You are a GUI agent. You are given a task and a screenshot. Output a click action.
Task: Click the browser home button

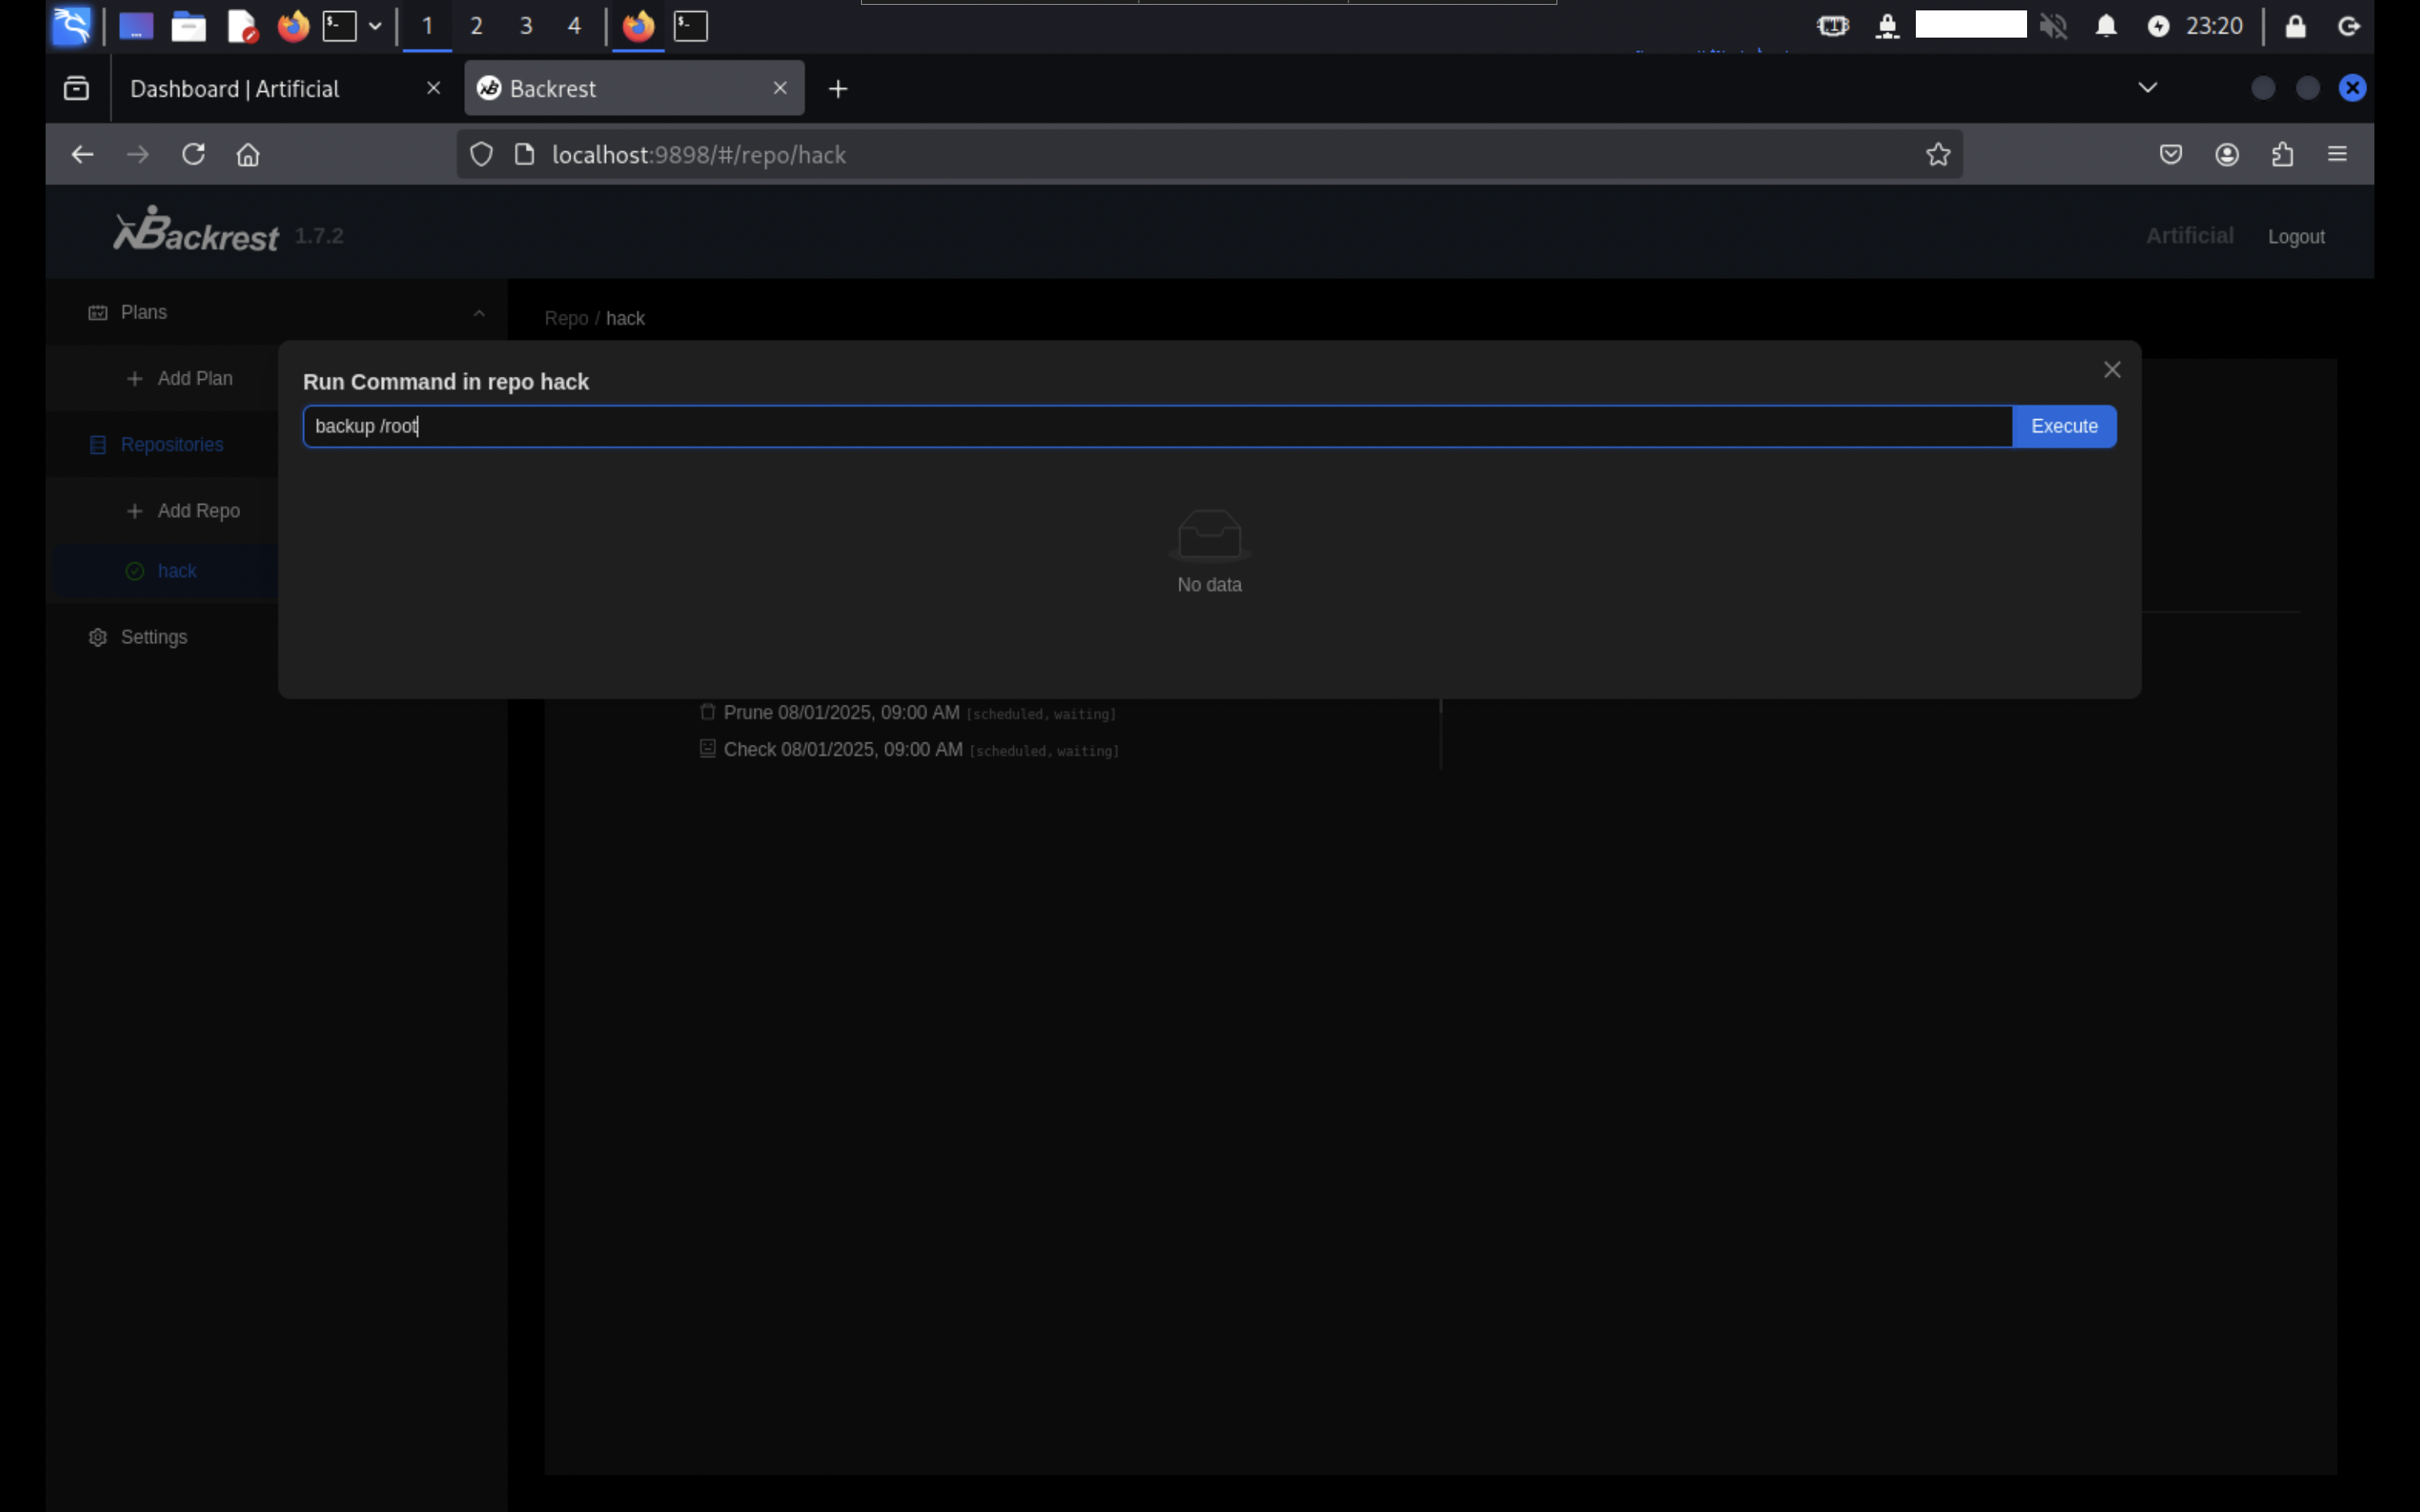248,154
